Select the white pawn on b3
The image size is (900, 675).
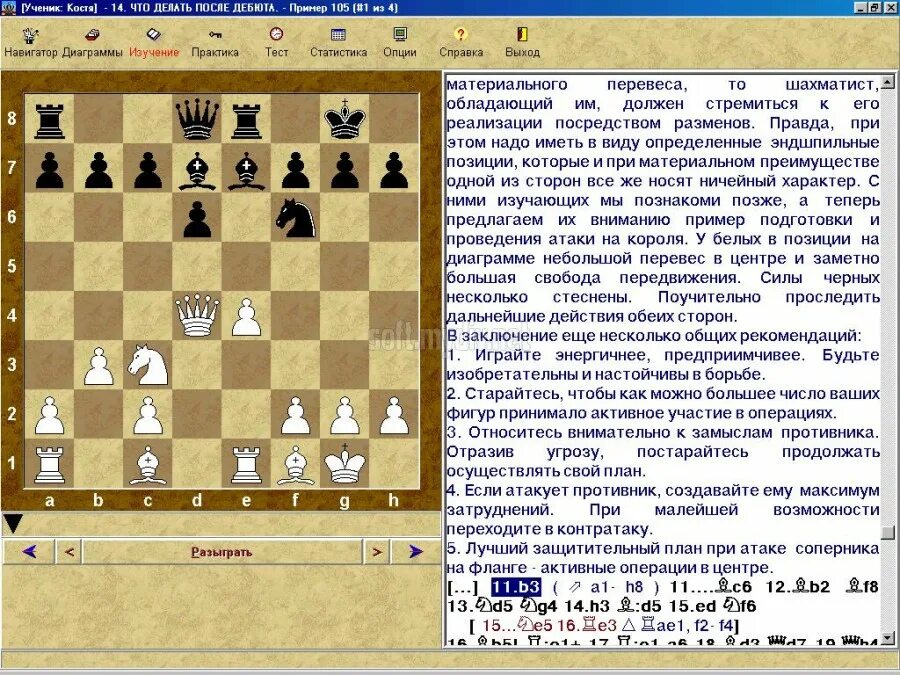click(99, 366)
